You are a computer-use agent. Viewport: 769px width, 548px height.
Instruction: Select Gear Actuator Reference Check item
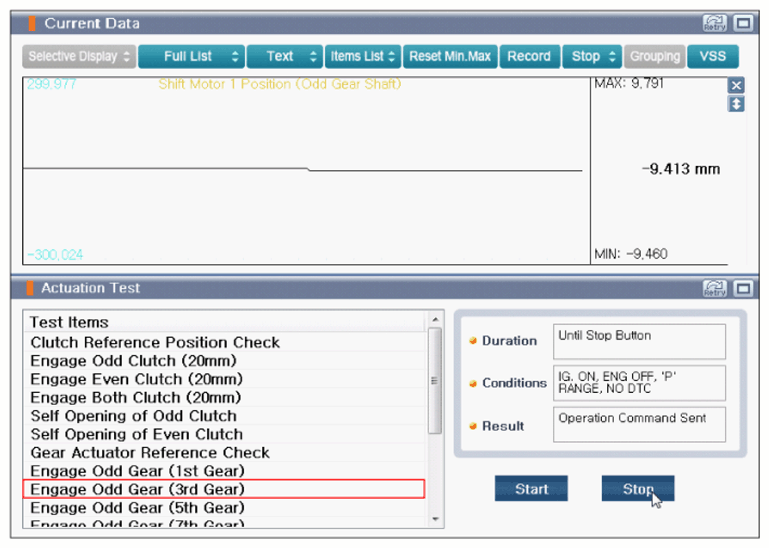click(224, 452)
